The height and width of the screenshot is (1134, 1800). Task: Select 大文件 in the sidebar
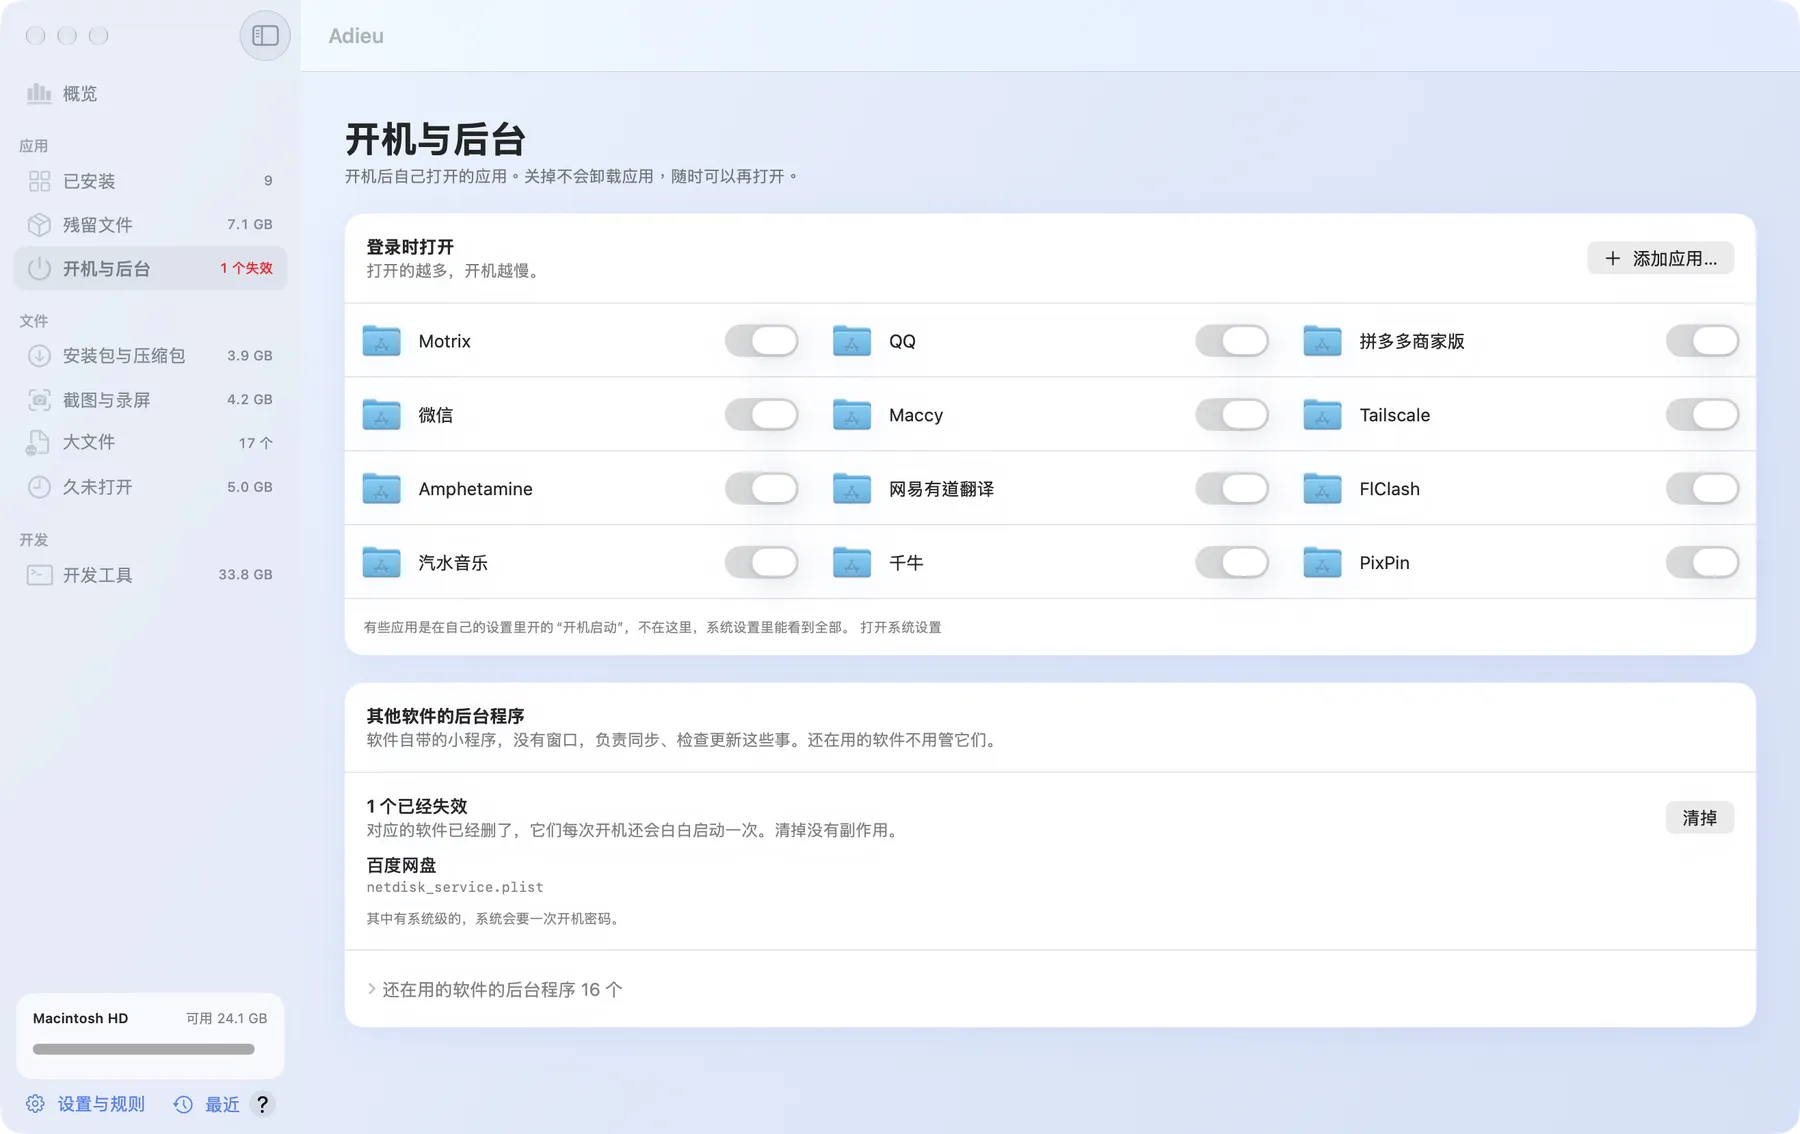pos(150,443)
